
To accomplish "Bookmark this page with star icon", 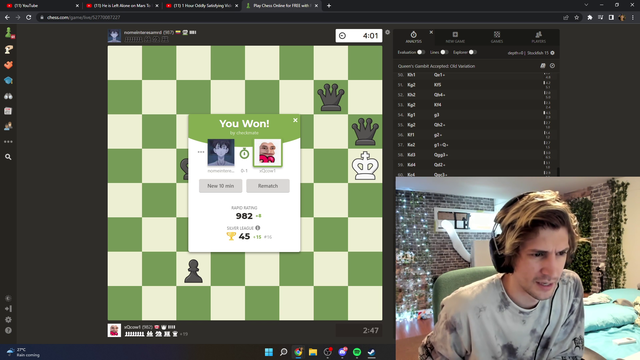I will coord(576,18).
